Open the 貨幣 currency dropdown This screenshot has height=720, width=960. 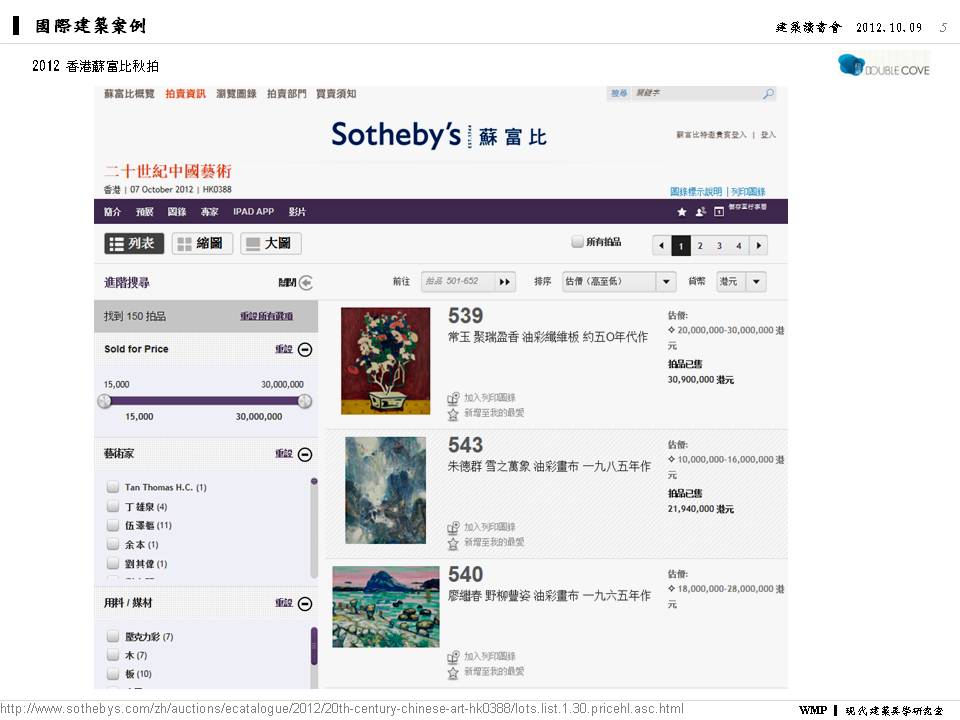click(x=741, y=282)
